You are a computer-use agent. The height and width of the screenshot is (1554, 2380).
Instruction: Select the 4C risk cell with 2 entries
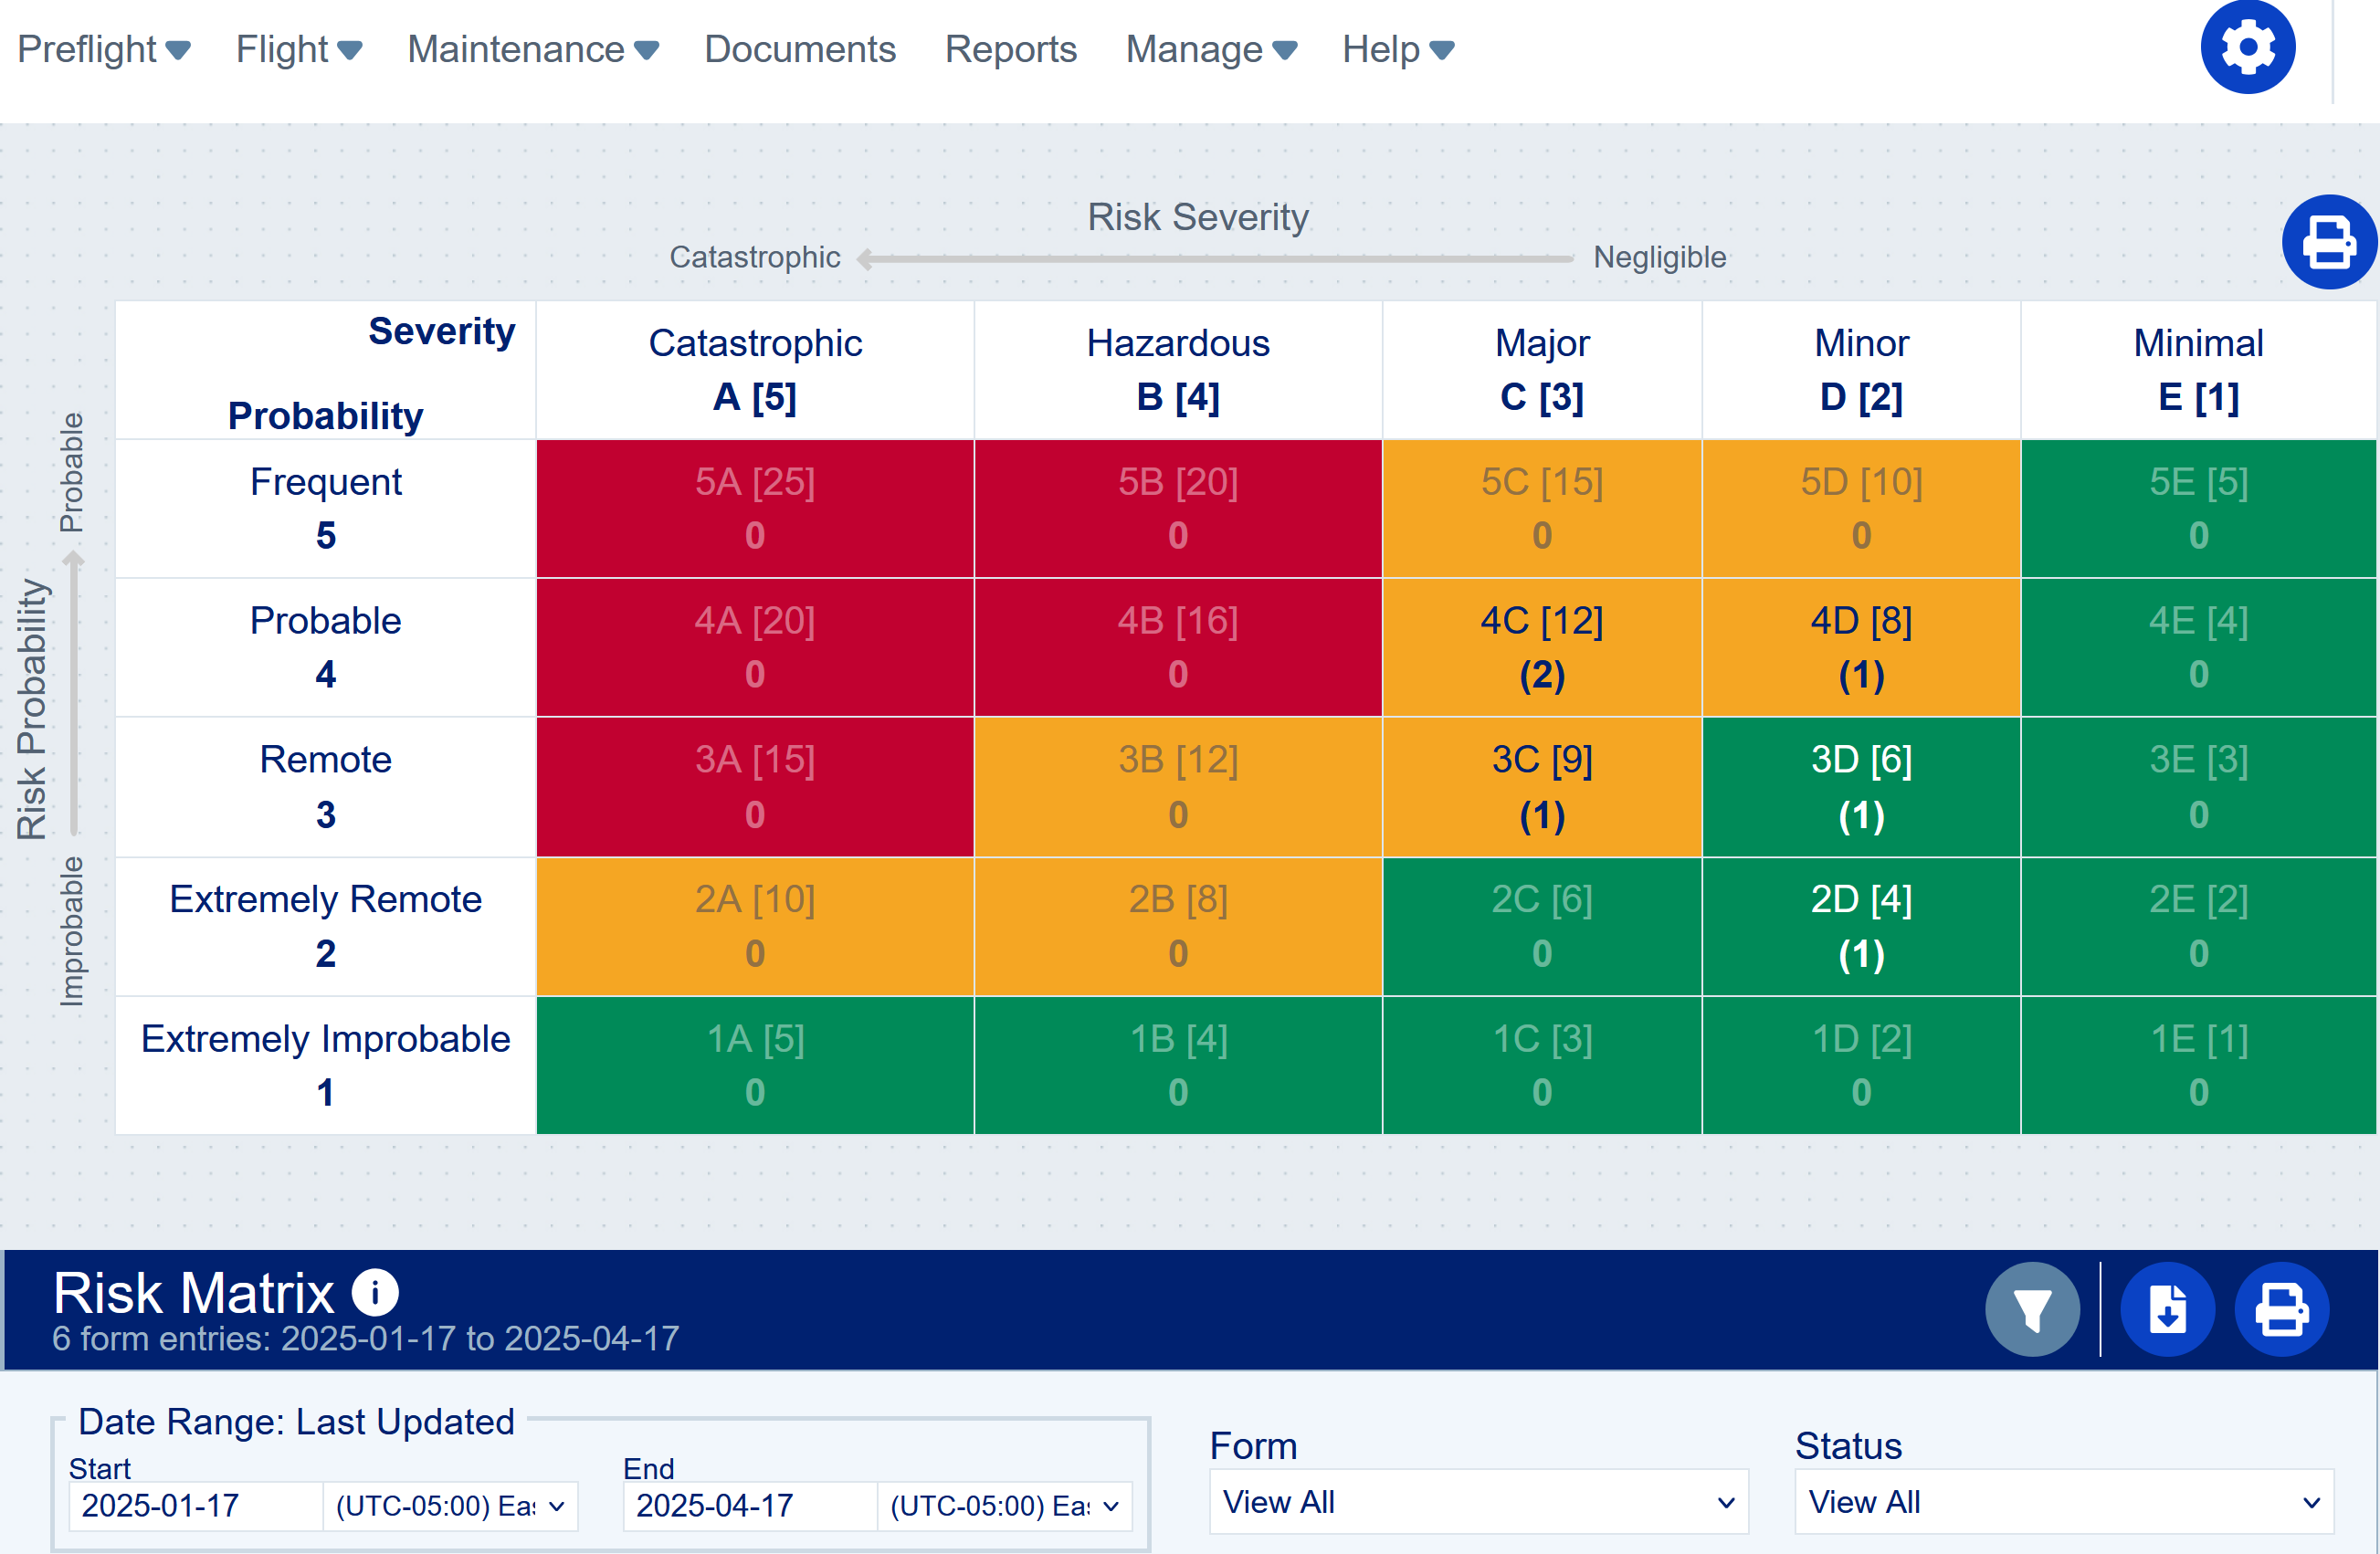1541,647
